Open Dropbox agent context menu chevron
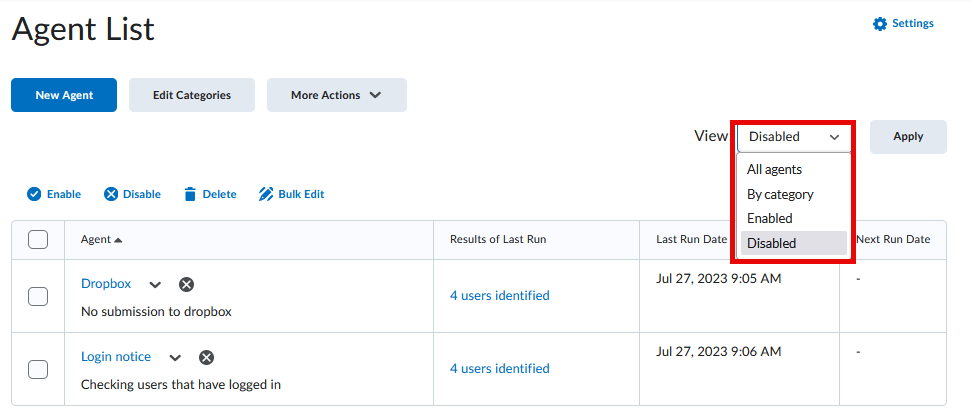The width and height of the screenshot is (971, 411). [x=155, y=285]
